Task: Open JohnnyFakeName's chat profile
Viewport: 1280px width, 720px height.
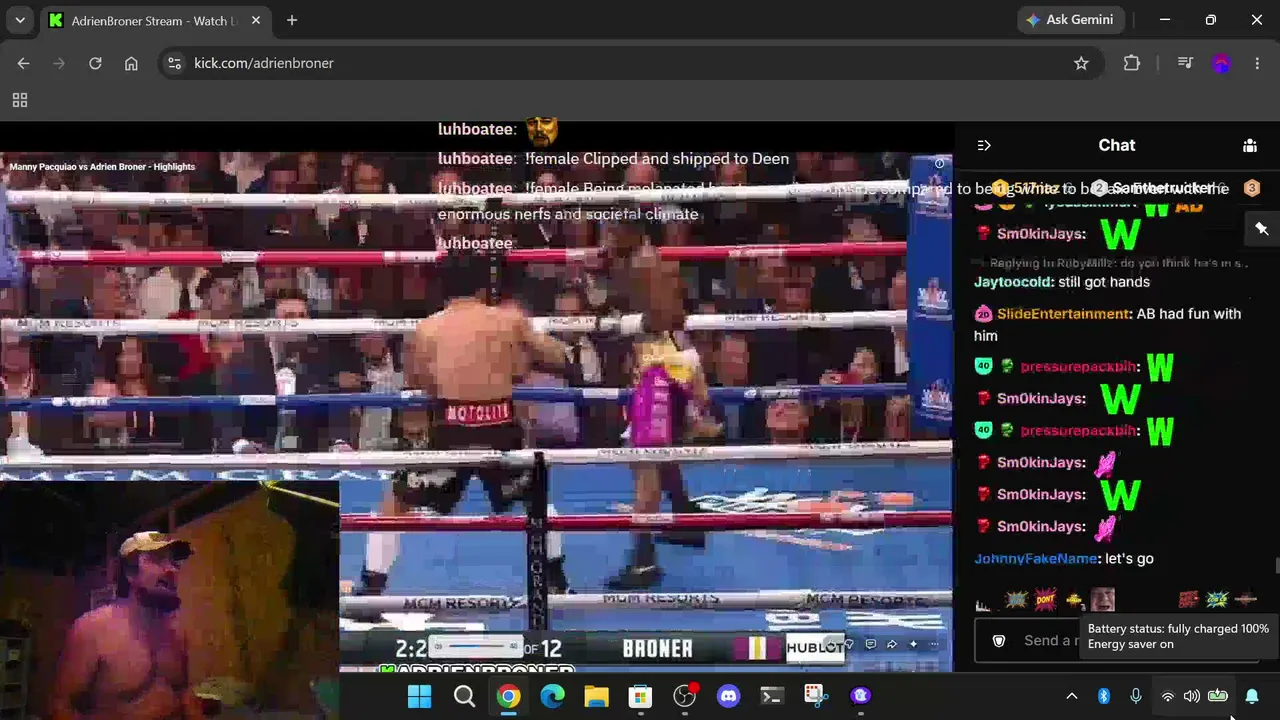Action: coord(1036,559)
